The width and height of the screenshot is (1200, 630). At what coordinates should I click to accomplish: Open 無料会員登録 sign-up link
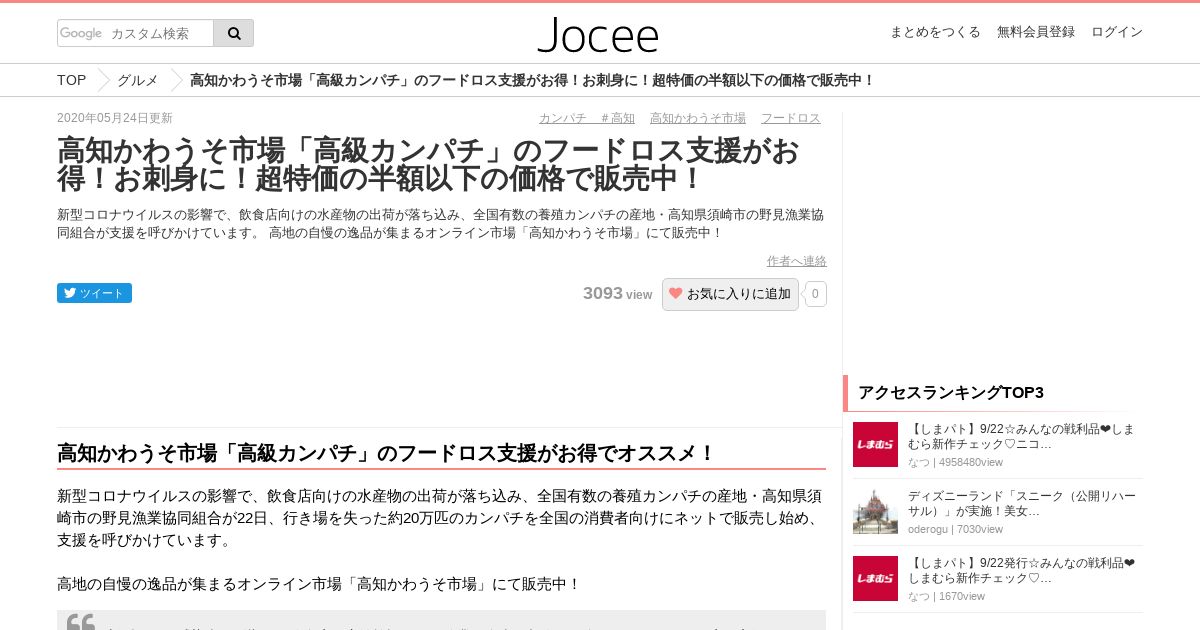click(x=1036, y=32)
